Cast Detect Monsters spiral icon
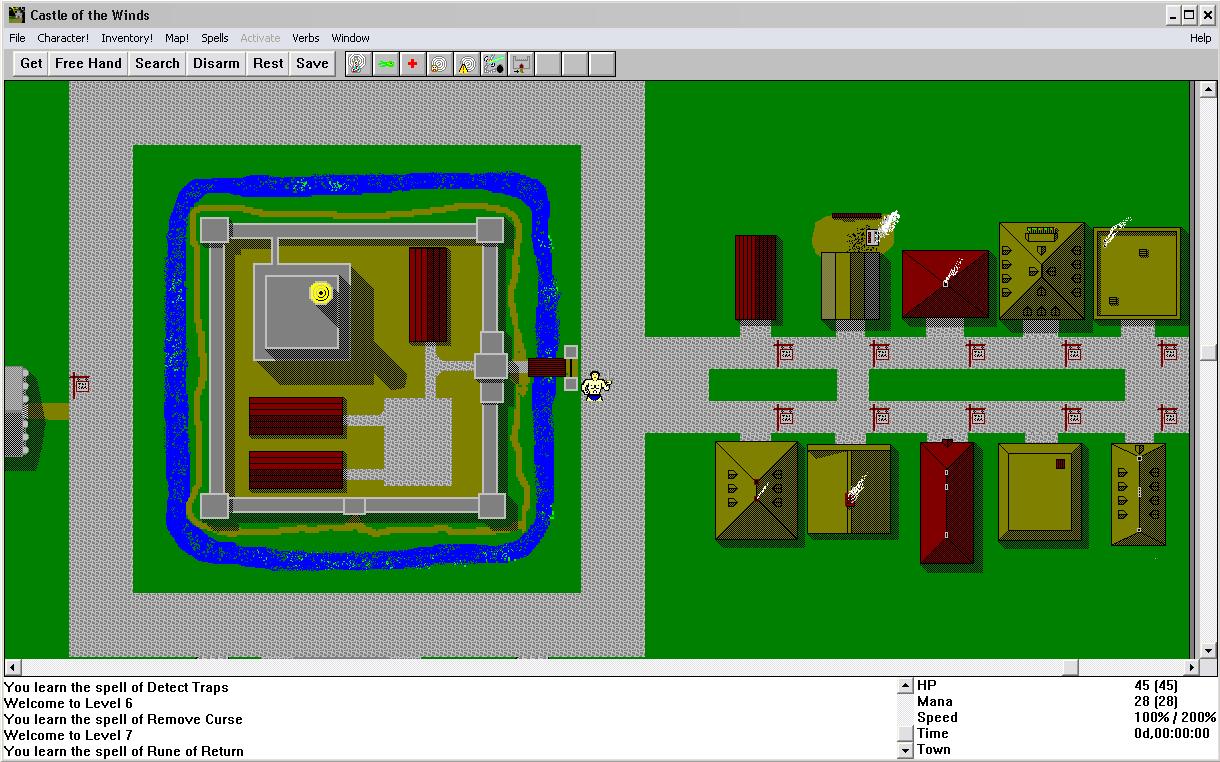 pos(439,63)
